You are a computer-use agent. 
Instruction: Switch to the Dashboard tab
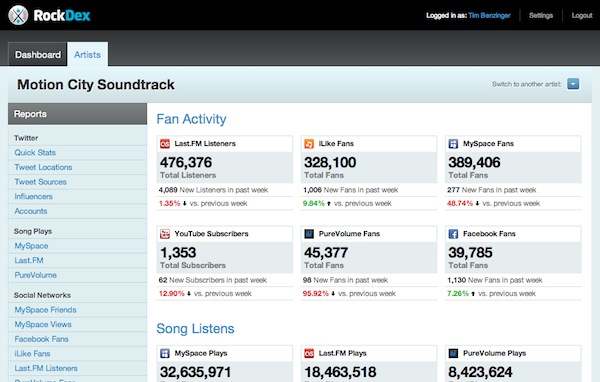click(x=38, y=54)
